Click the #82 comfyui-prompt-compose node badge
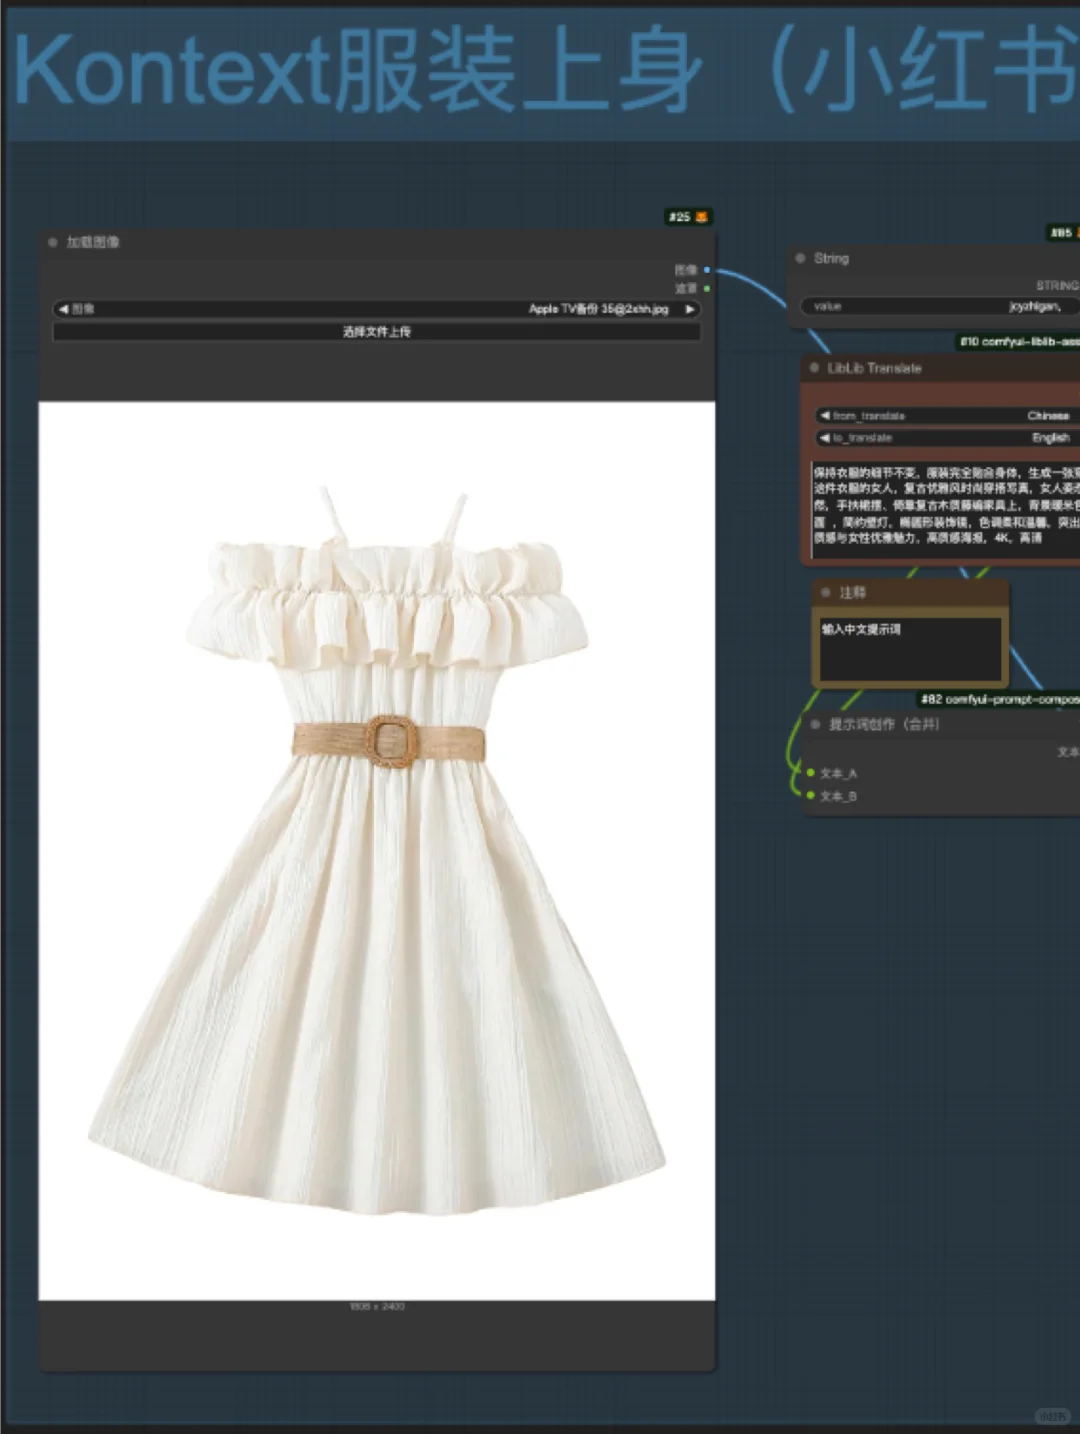Screen dimensions: 1080x1434 pos(998,699)
